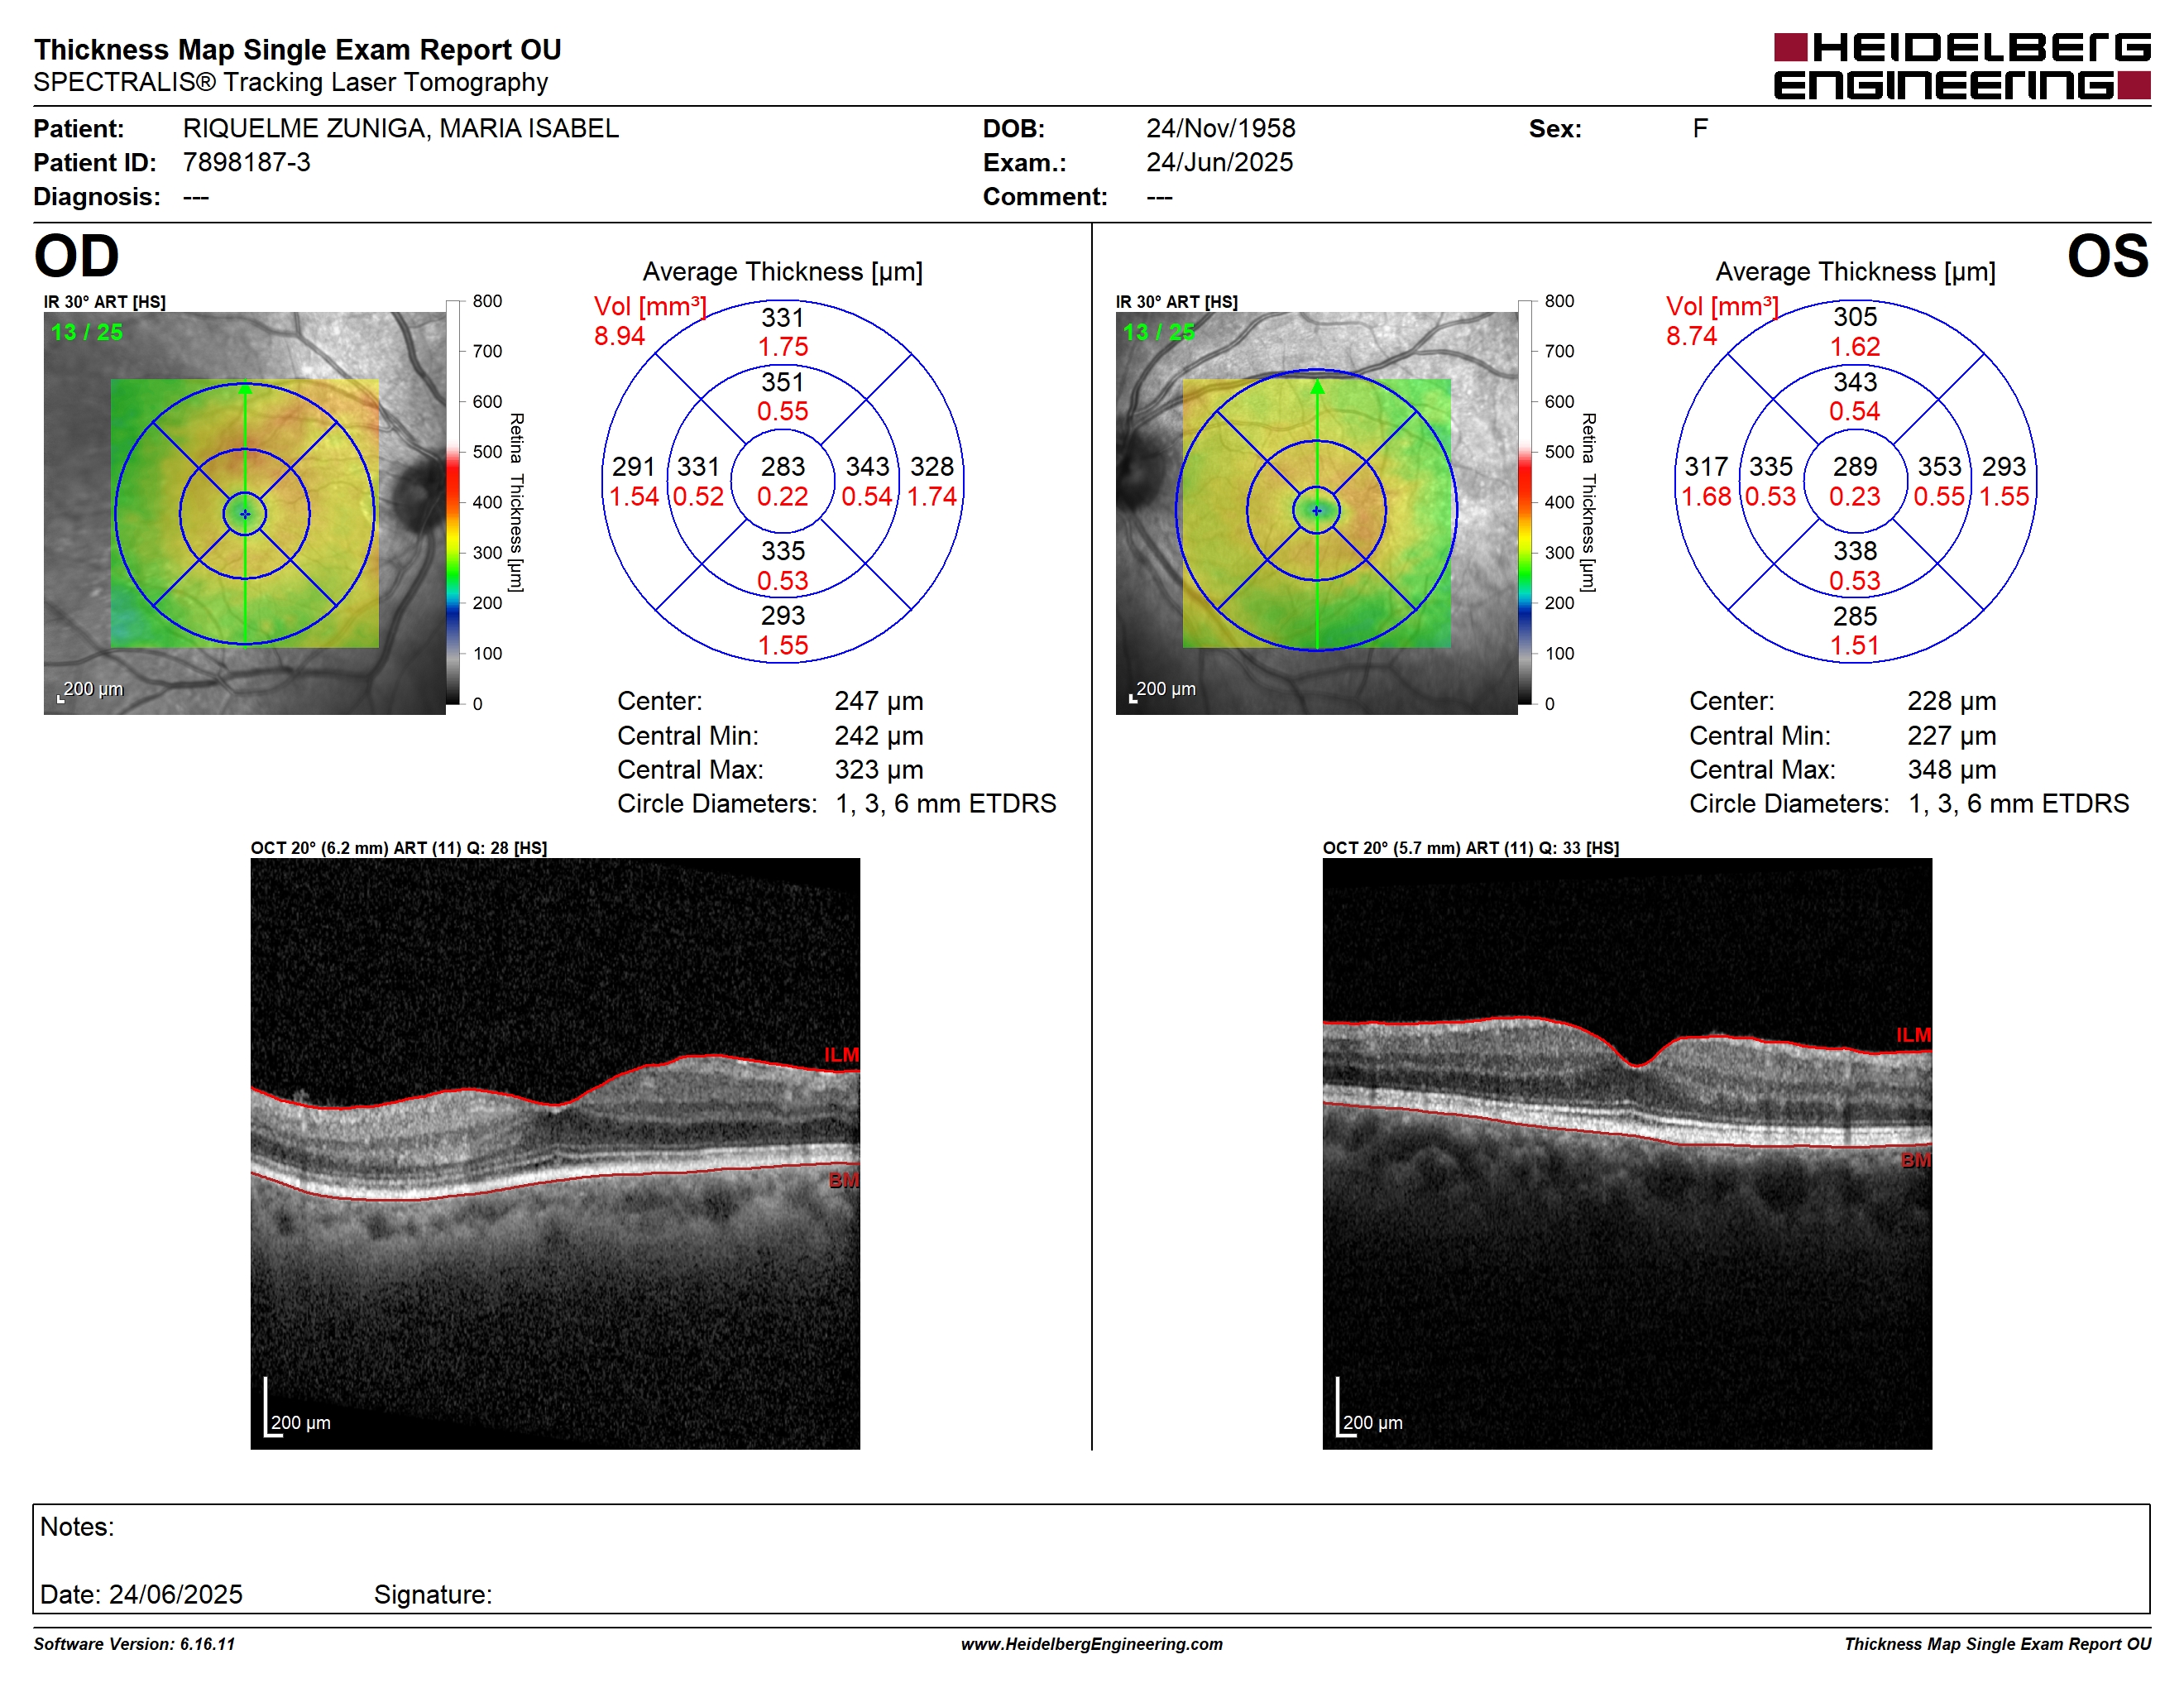Viewport: 2184px width, 1688px height.
Task: Click the OS inner right sector value 353
Action: click(1939, 467)
